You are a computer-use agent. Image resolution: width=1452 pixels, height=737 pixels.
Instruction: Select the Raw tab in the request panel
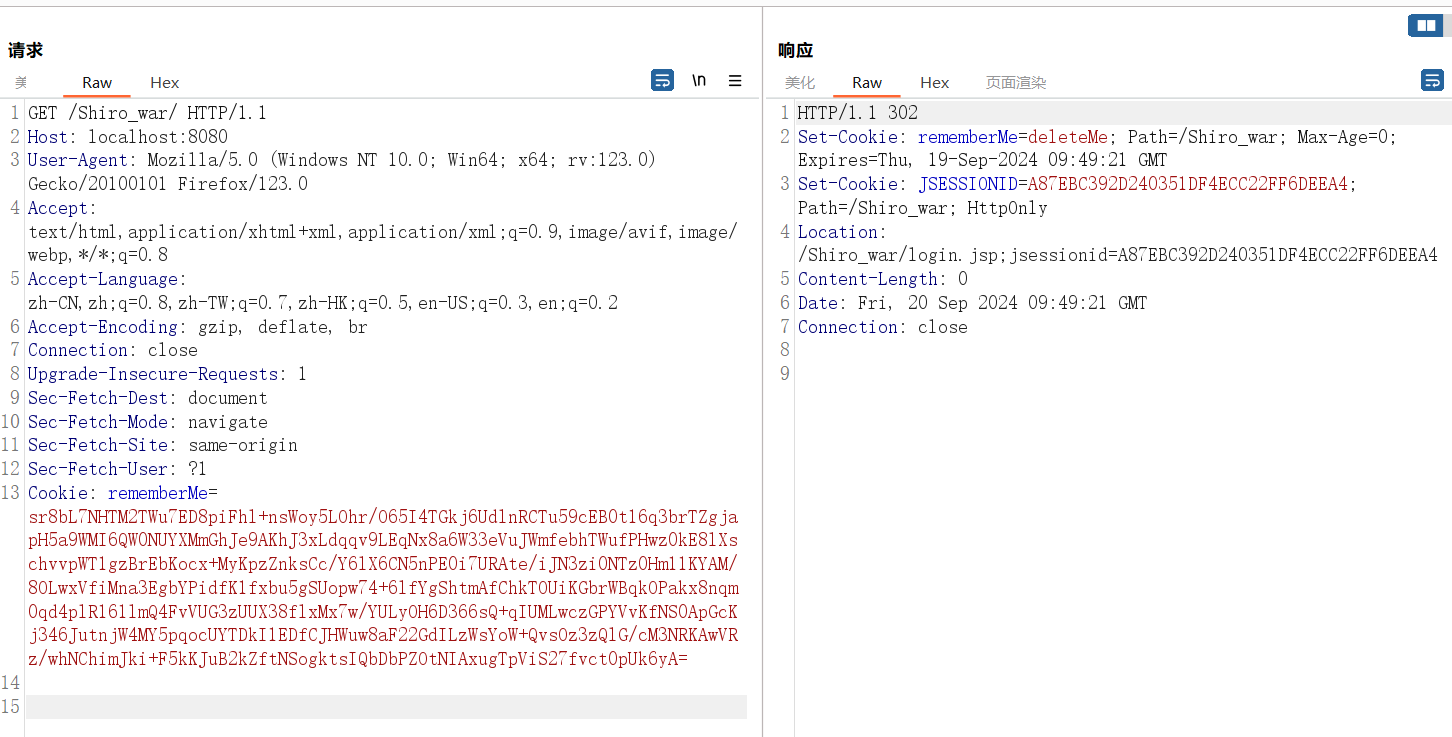pyautogui.click(x=97, y=83)
